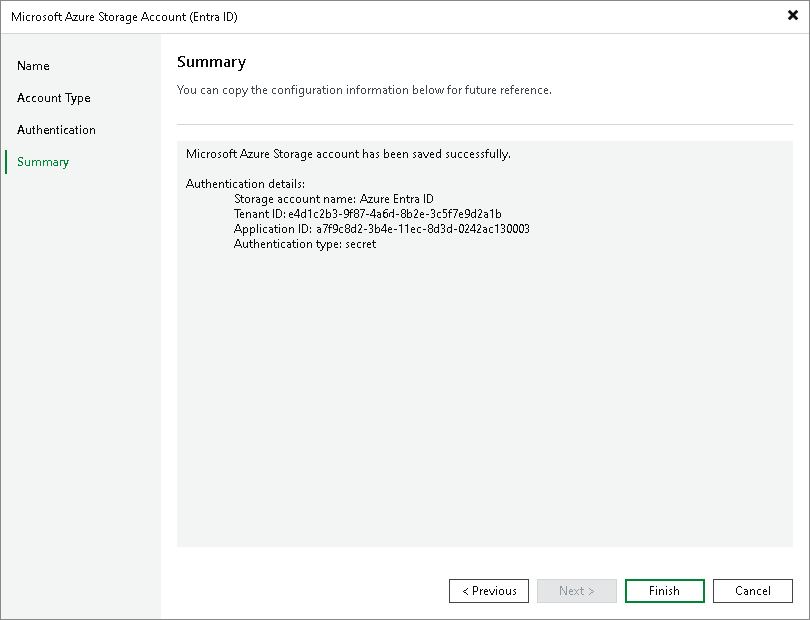Click the Tenant ID line

point(367,214)
